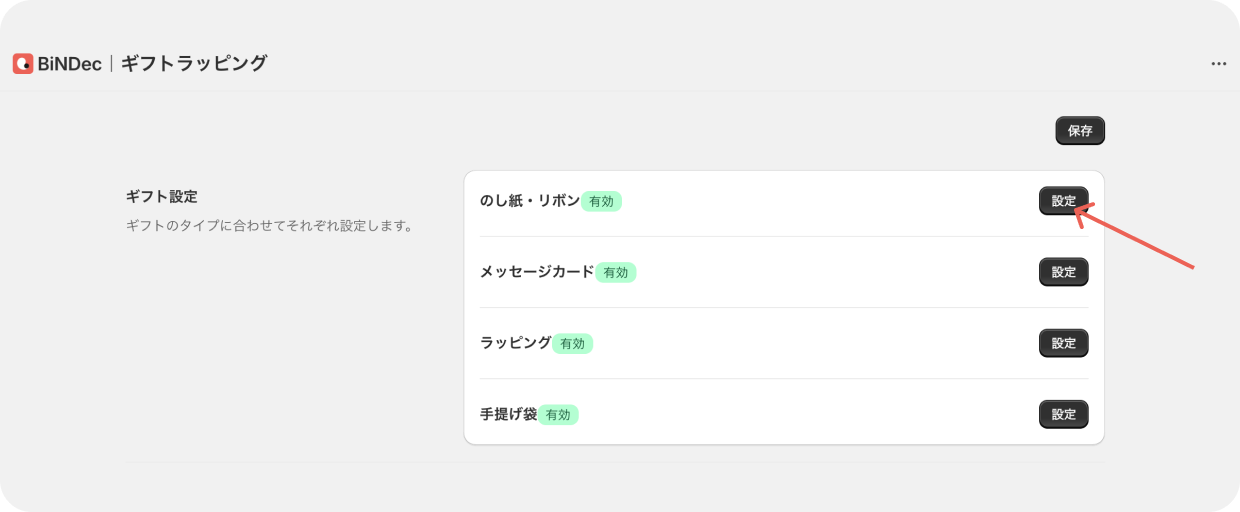
Task: Click the ギフトのタイプ description text
Action: click(270, 226)
